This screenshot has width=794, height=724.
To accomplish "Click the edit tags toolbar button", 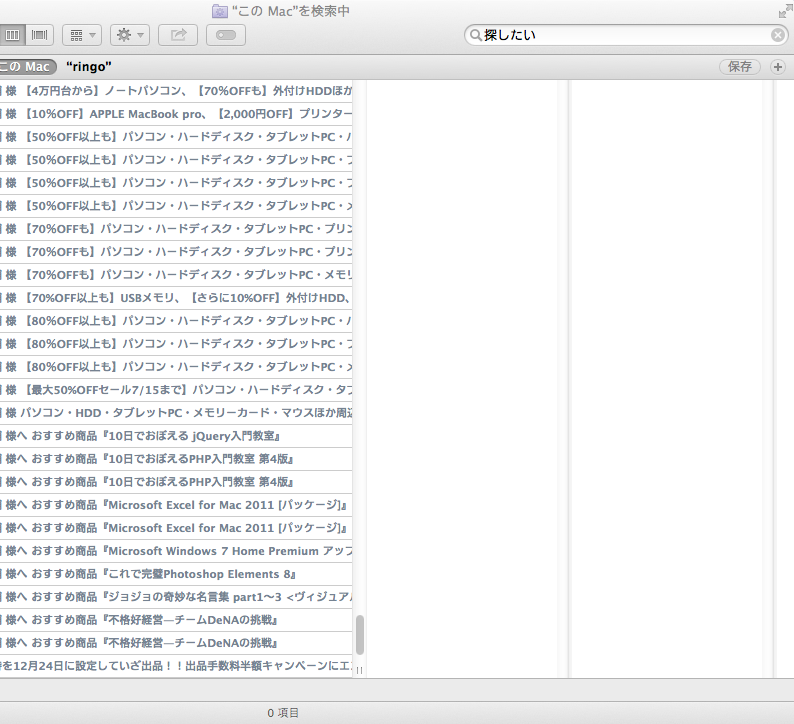I will pyautogui.click(x=226, y=35).
